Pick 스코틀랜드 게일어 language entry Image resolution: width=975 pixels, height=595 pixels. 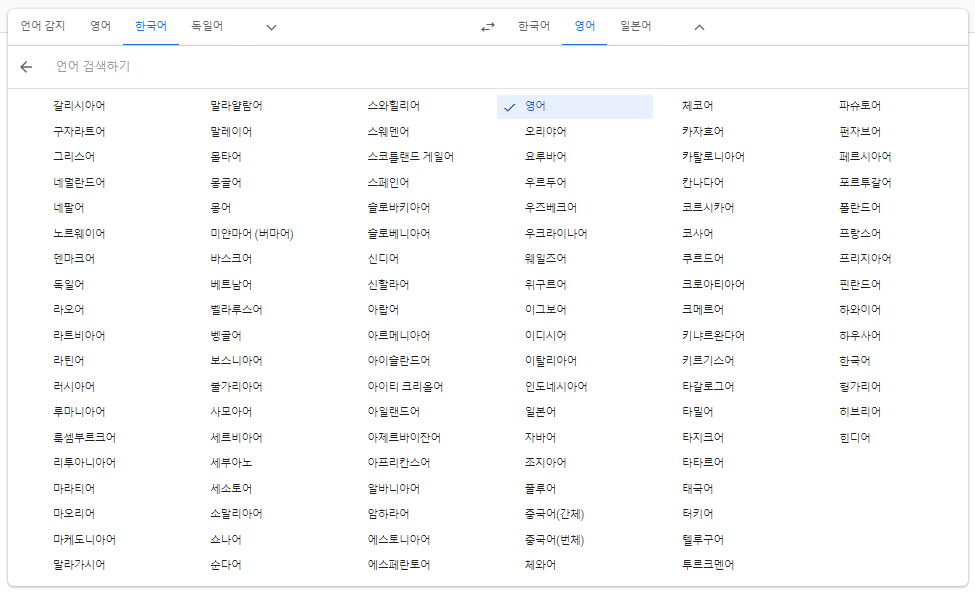coord(410,157)
